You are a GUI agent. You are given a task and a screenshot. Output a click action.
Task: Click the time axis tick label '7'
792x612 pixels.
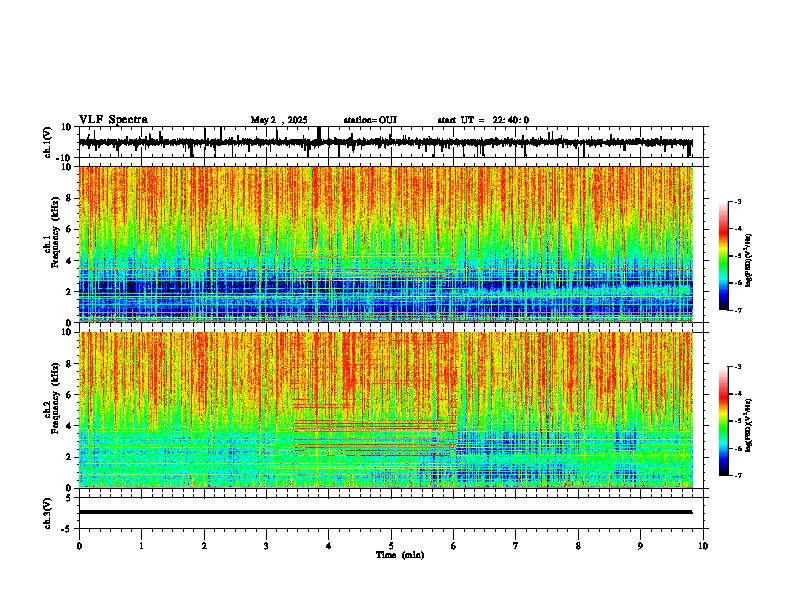click(516, 546)
